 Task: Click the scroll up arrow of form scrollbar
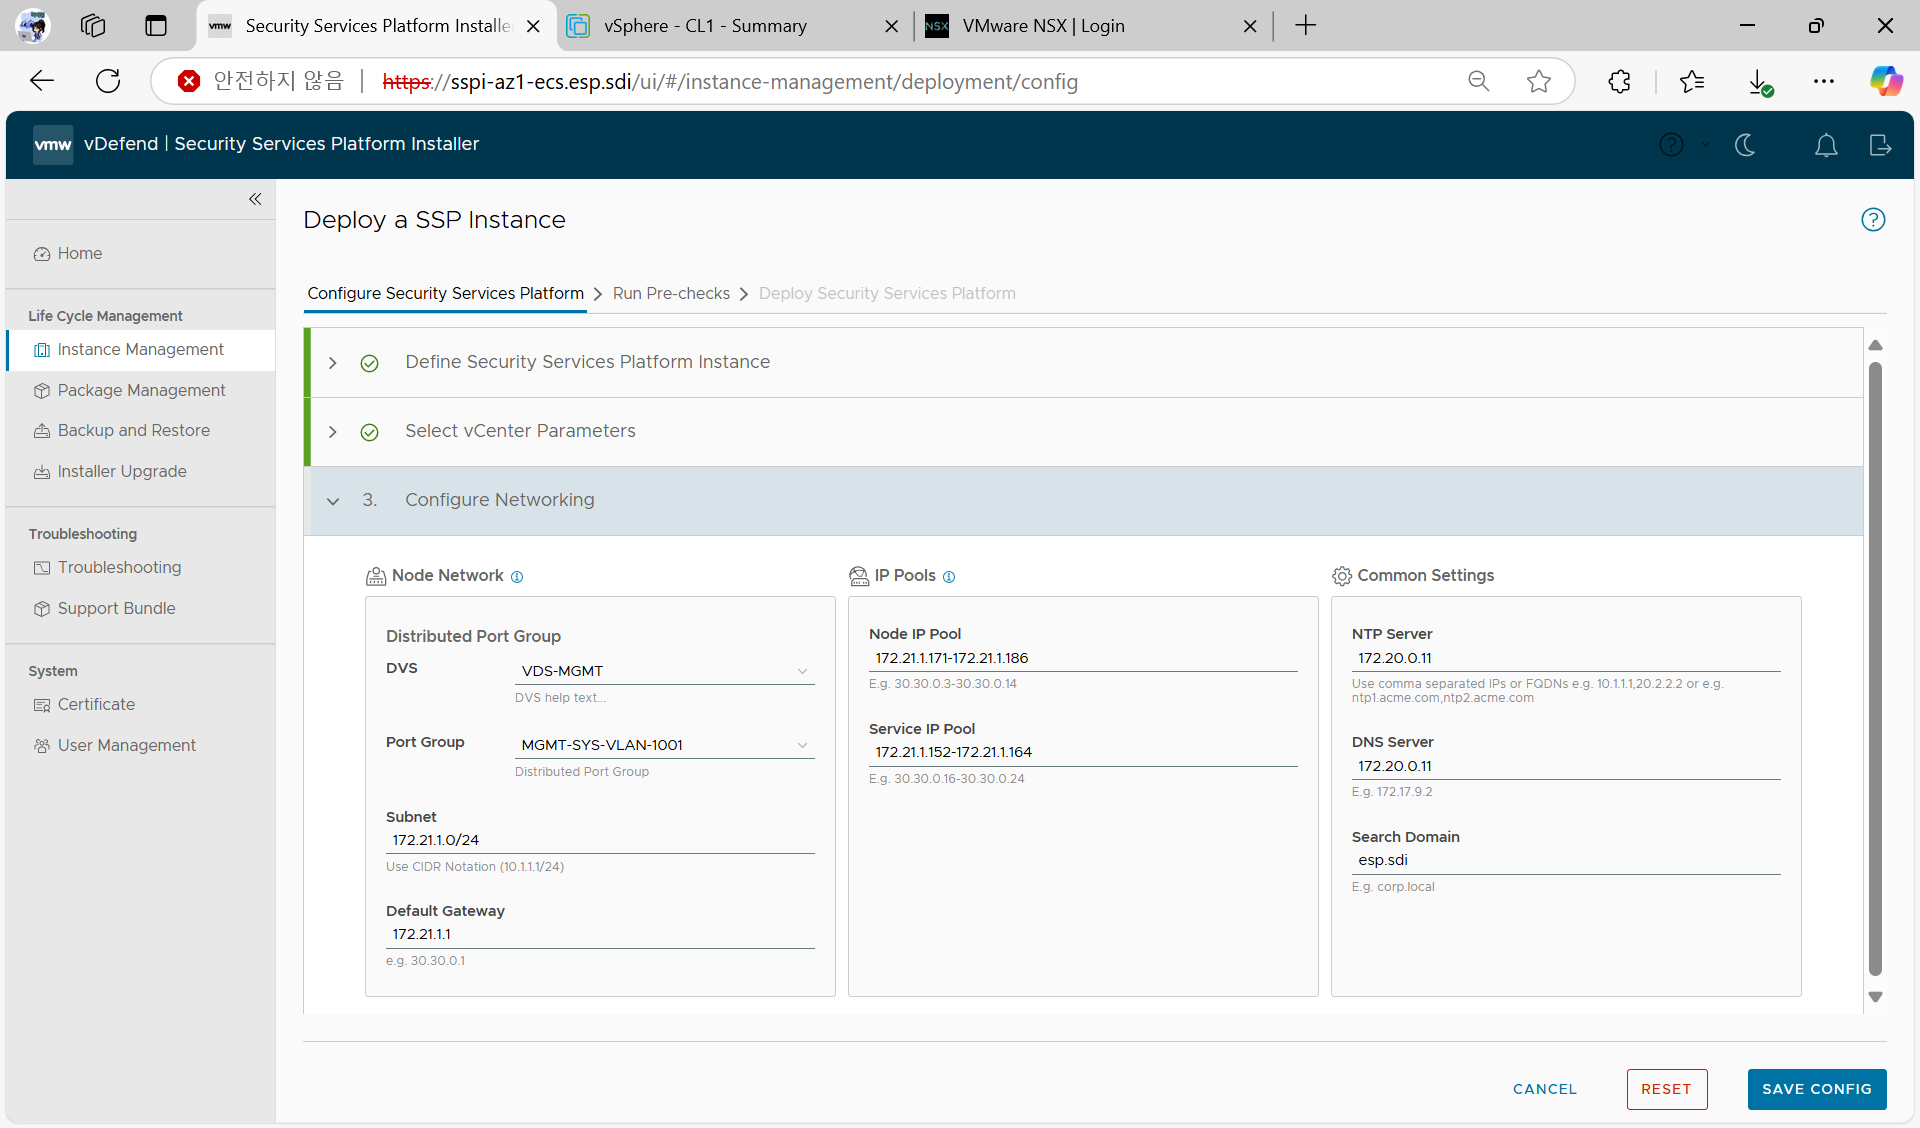click(1876, 345)
